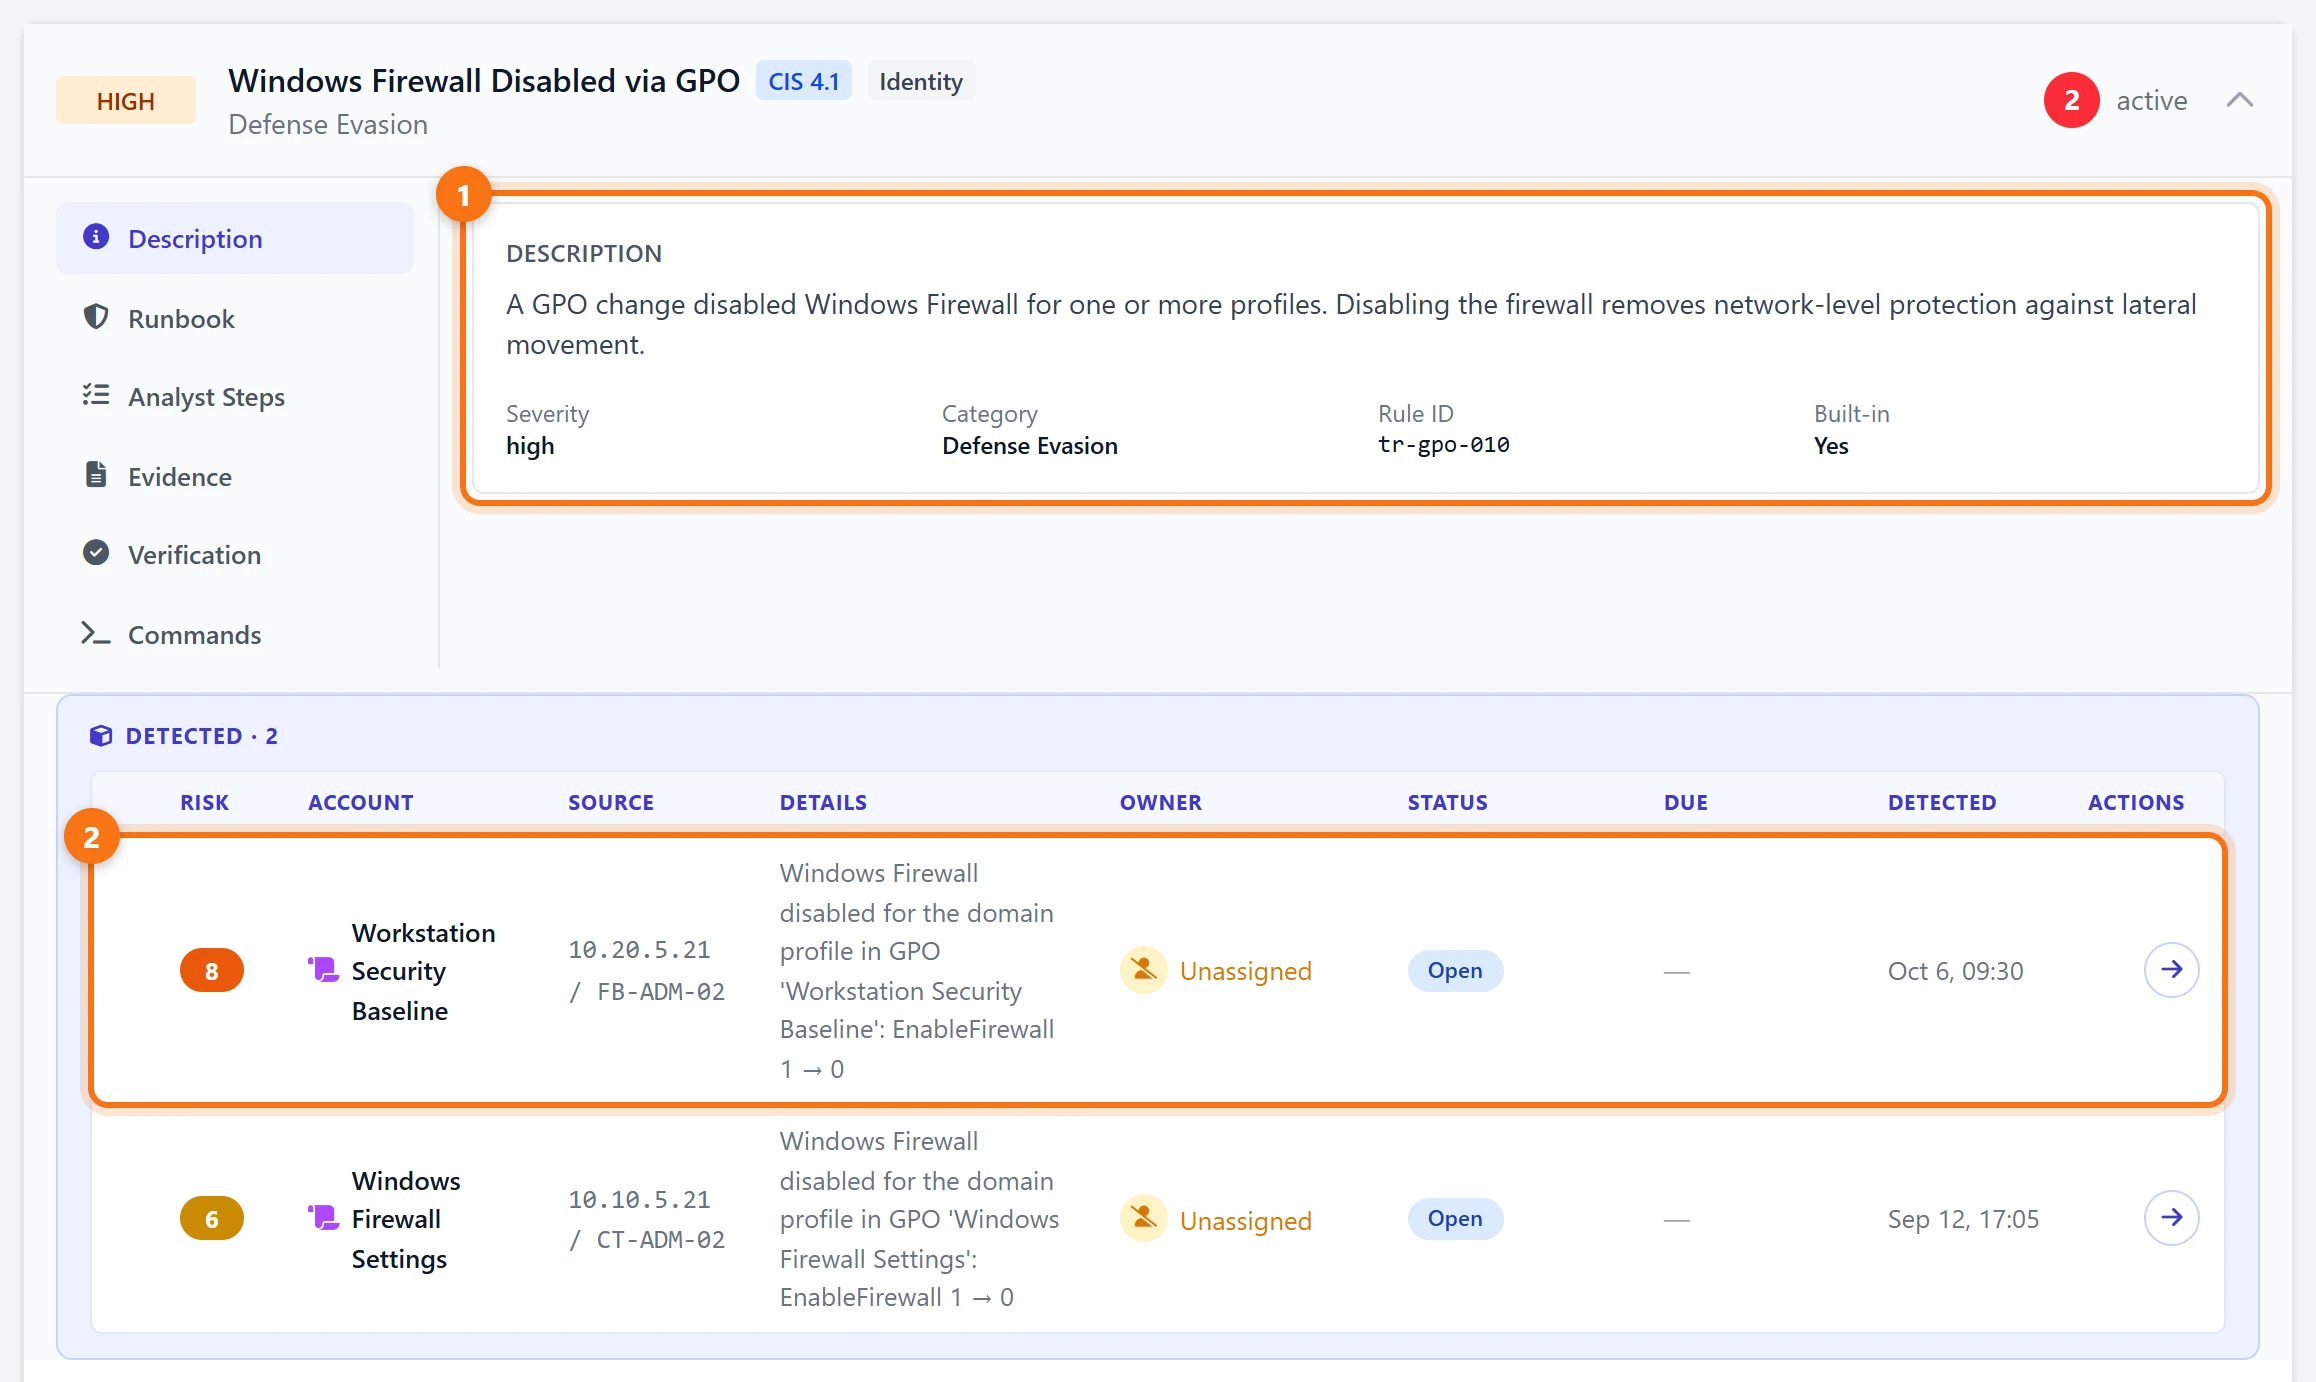Viewport: 2316px width, 1382px height.
Task: Click Windows Firewall Settings scroll icon
Action: pos(323,1218)
